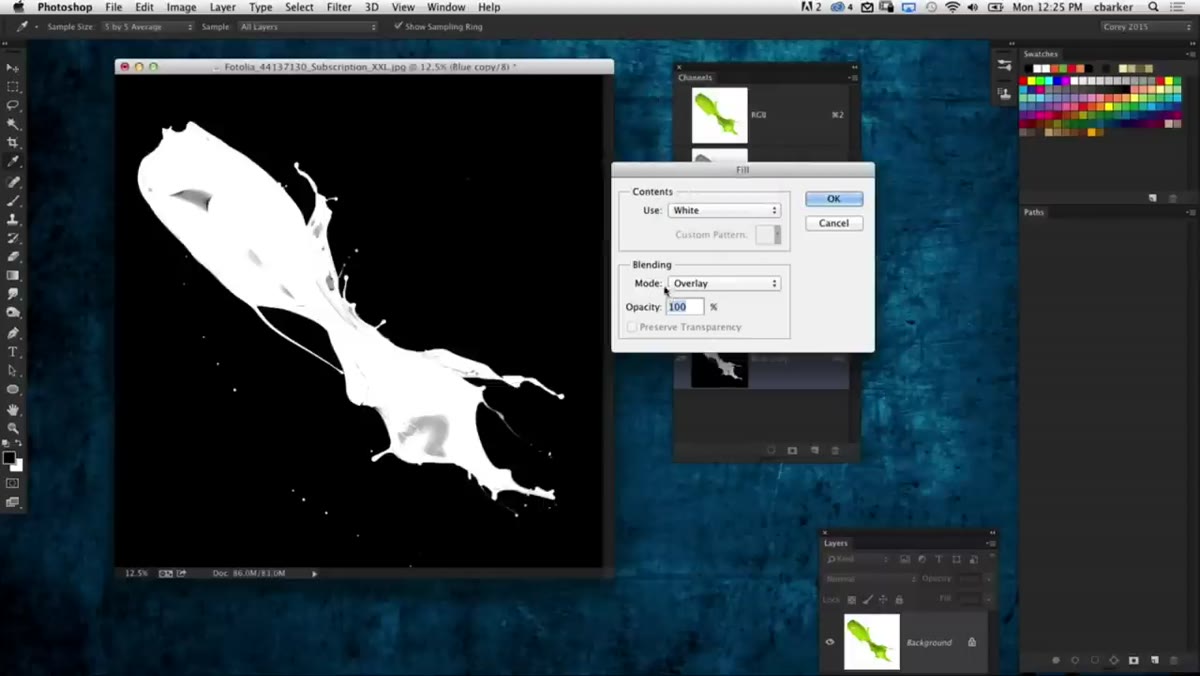Screen dimensions: 1200x676
Task: Open the blending Mode dropdown showing Overlay
Action: (724, 283)
